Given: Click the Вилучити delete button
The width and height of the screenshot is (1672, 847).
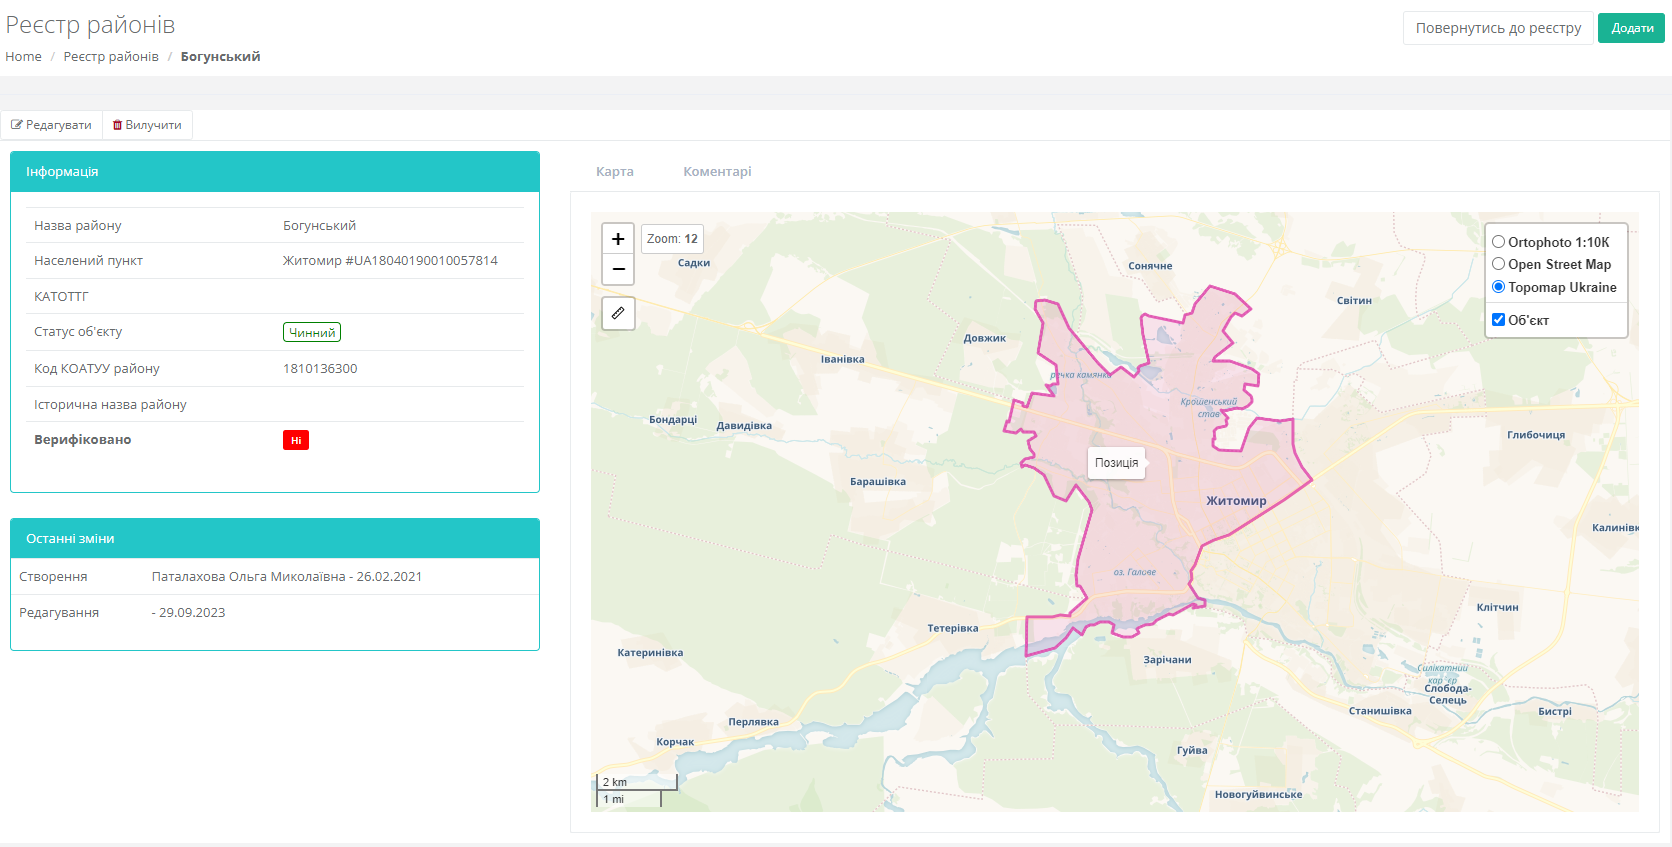Looking at the screenshot, I should tap(147, 125).
